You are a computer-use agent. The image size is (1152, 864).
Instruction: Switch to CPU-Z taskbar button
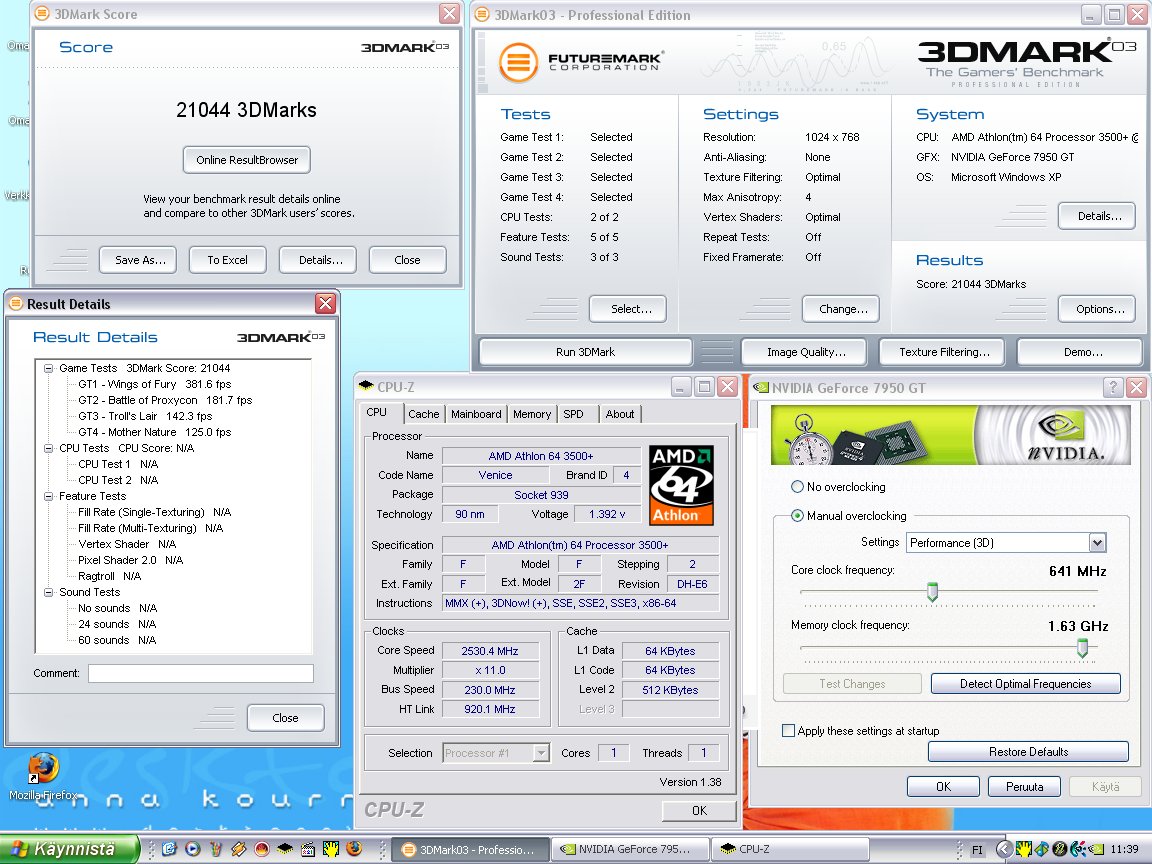coord(790,849)
